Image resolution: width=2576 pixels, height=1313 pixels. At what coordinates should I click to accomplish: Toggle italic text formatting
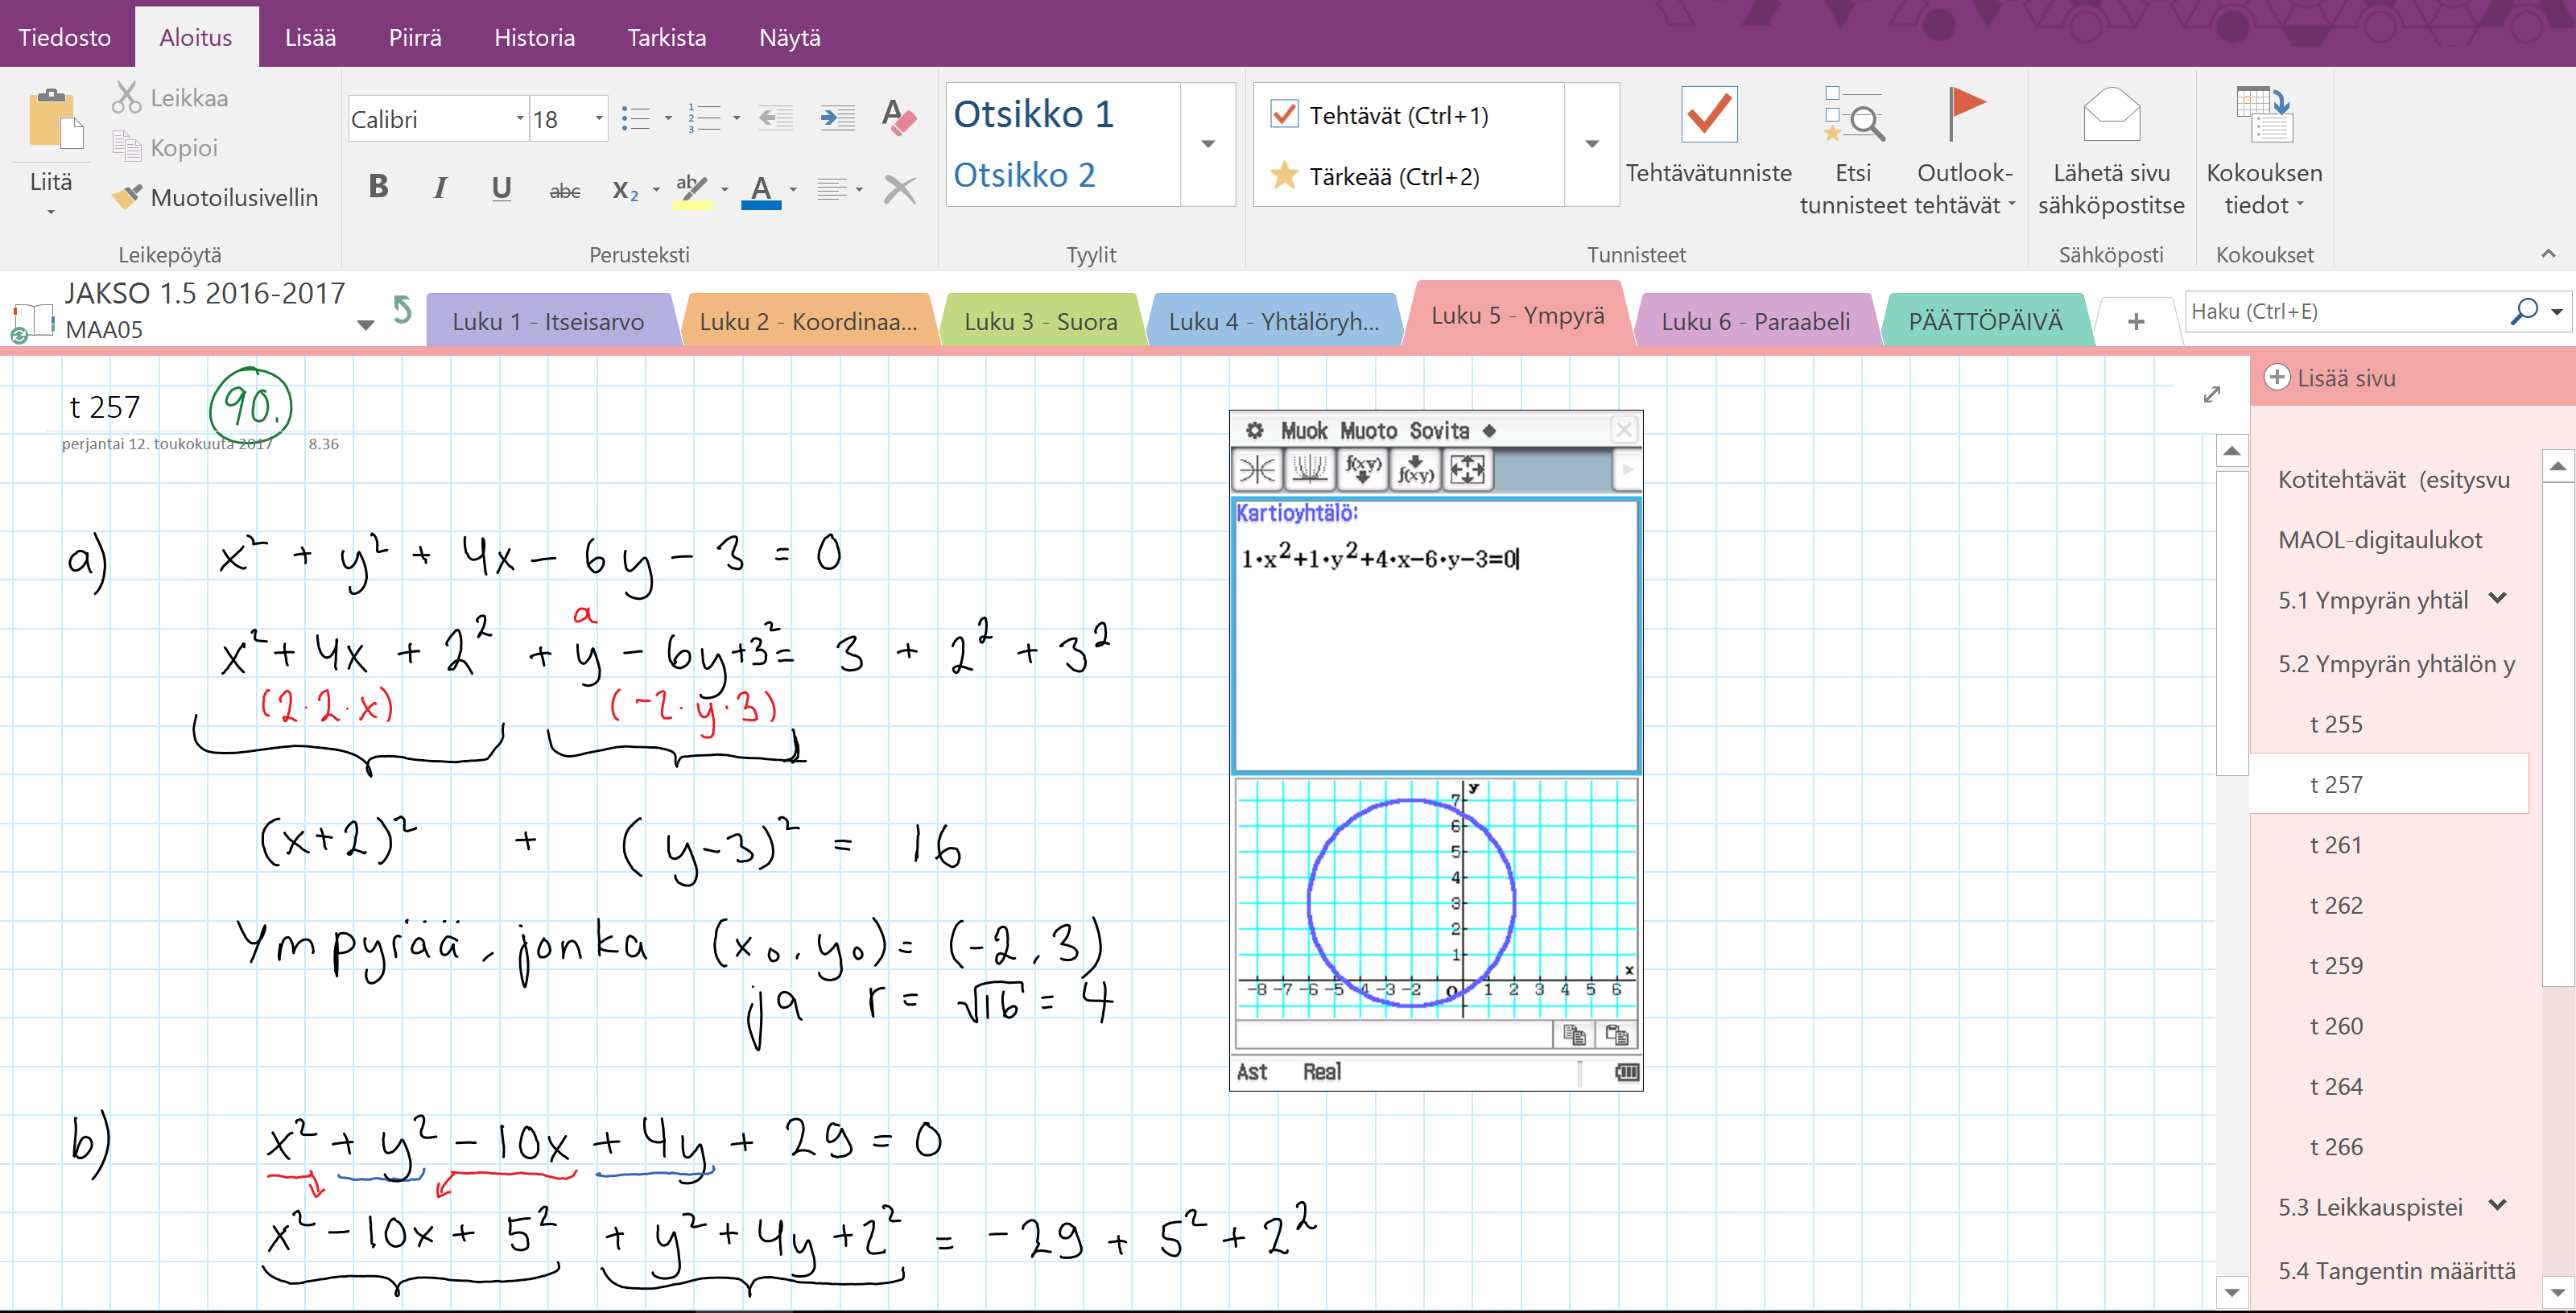439,187
